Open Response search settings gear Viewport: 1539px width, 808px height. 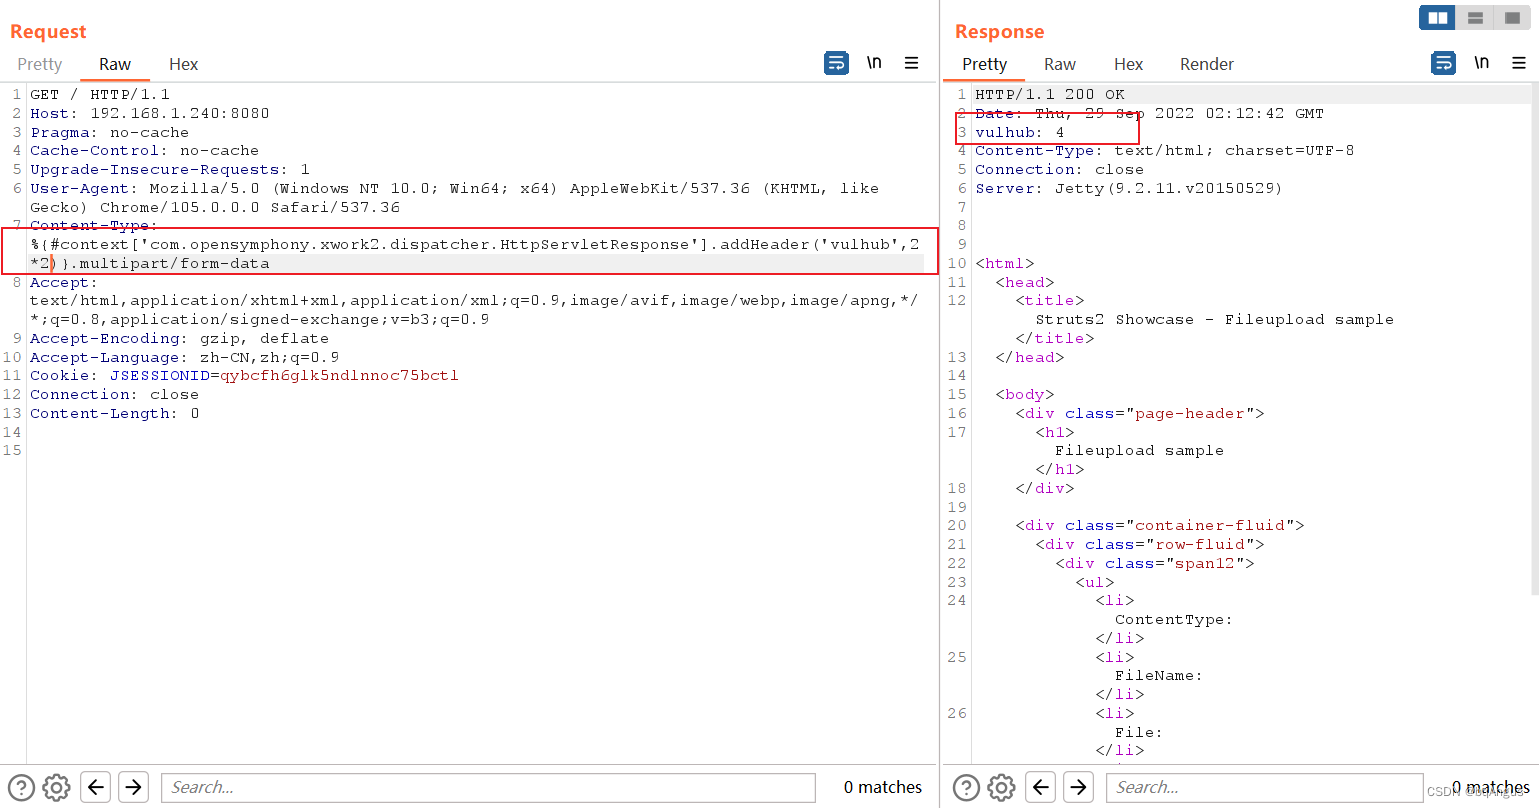tap(1002, 788)
